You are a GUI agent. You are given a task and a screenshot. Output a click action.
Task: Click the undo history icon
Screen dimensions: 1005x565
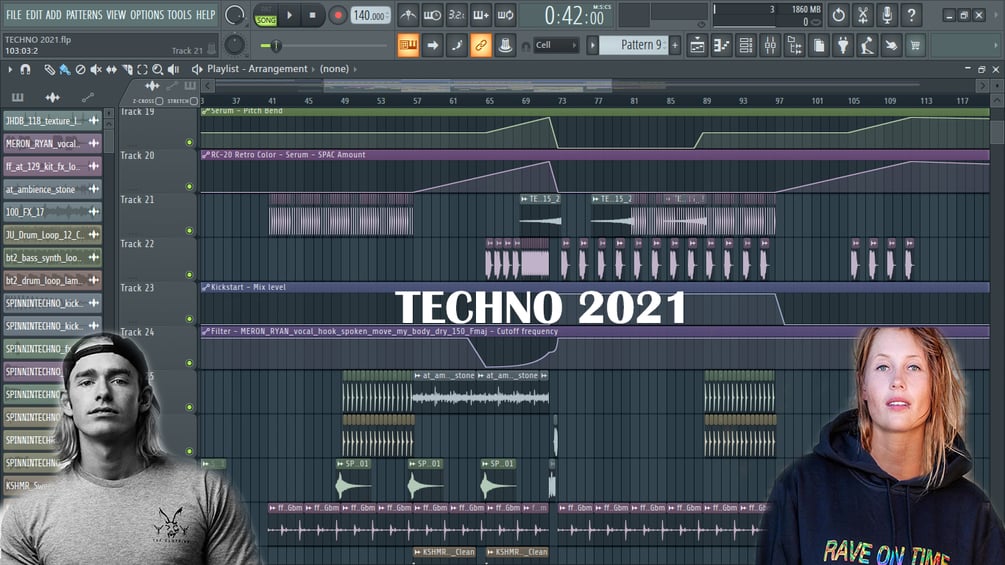pyautogui.click(x=838, y=15)
